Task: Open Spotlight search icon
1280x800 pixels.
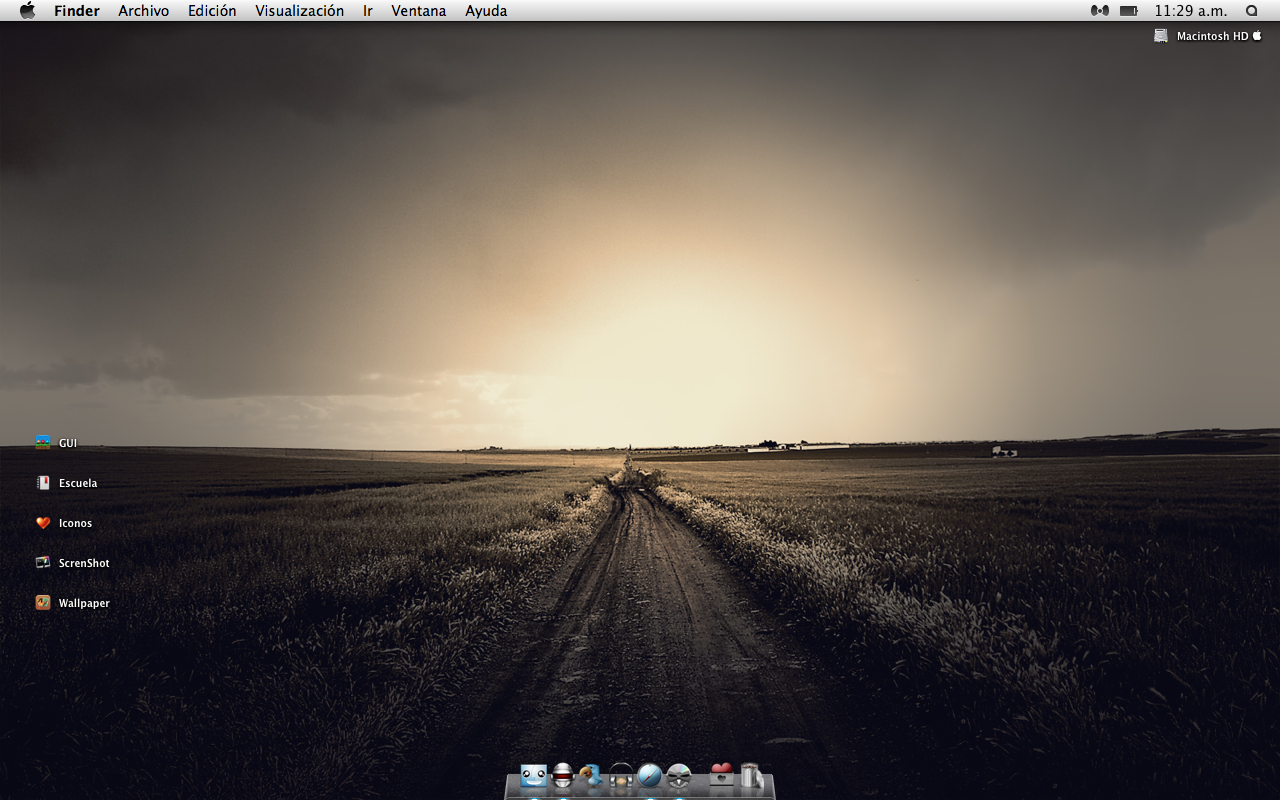Action: pos(1252,11)
